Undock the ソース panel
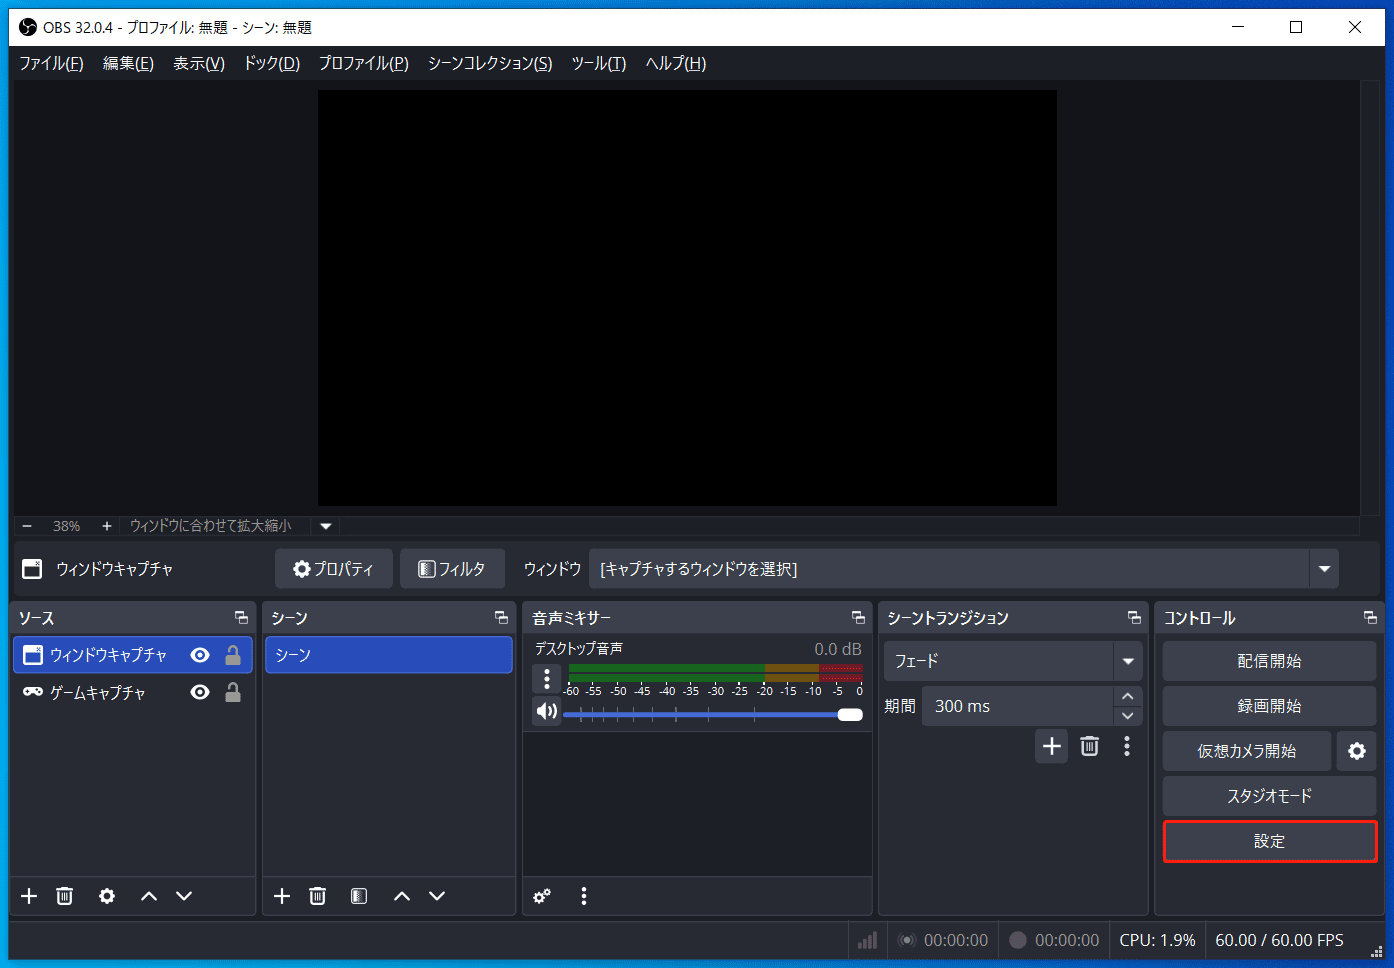This screenshot has width=1394, height=968. tap(241, 618)
